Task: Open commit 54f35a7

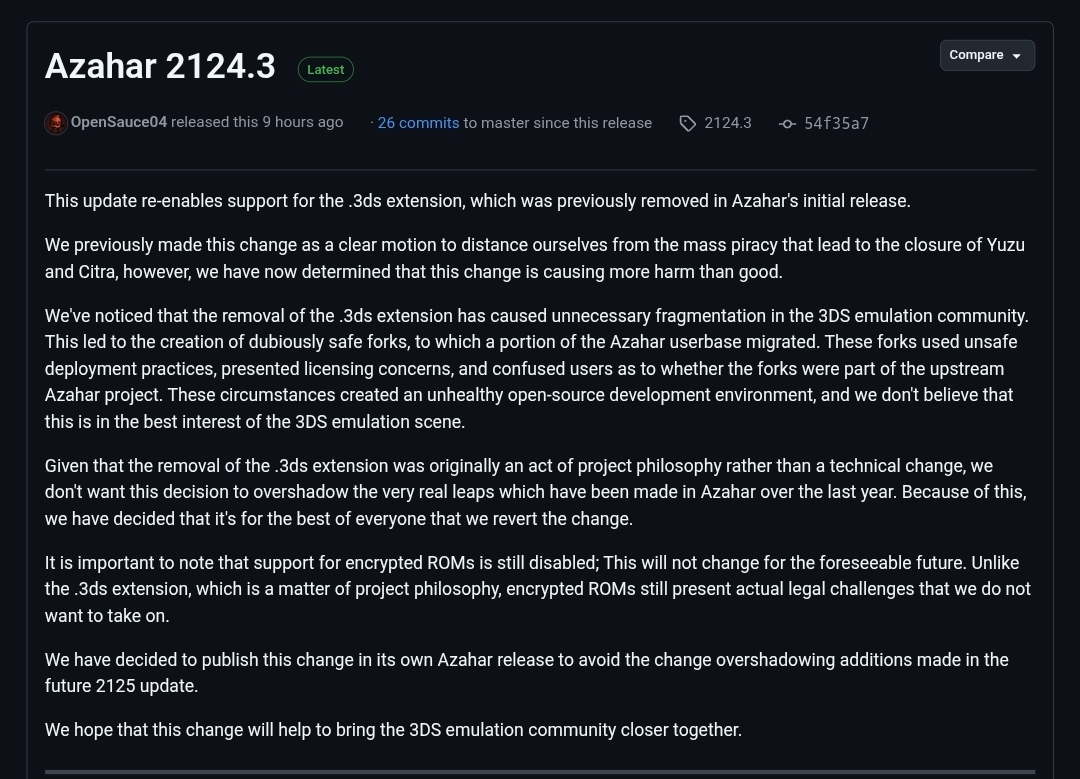Action: pyautogui.click(x=837, y=123)
